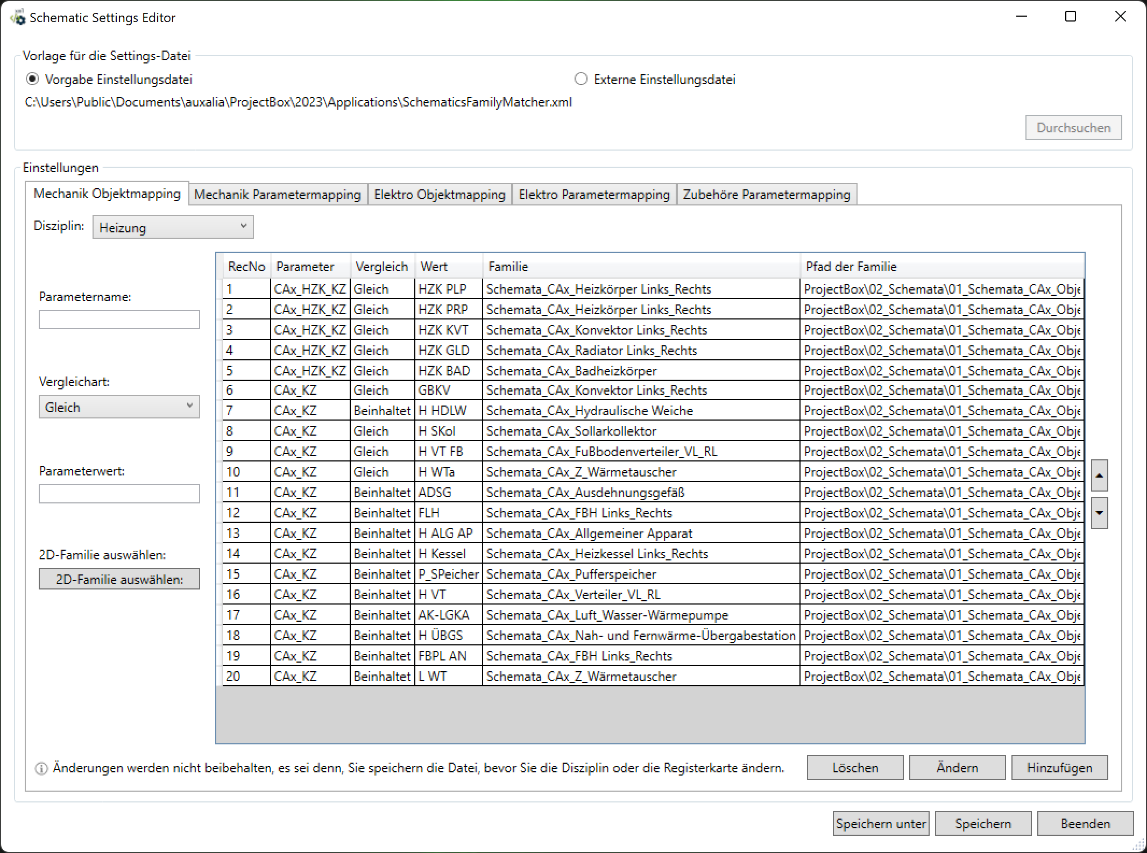
Task: Click the Speichern unter button
Action: coord(881,824)
